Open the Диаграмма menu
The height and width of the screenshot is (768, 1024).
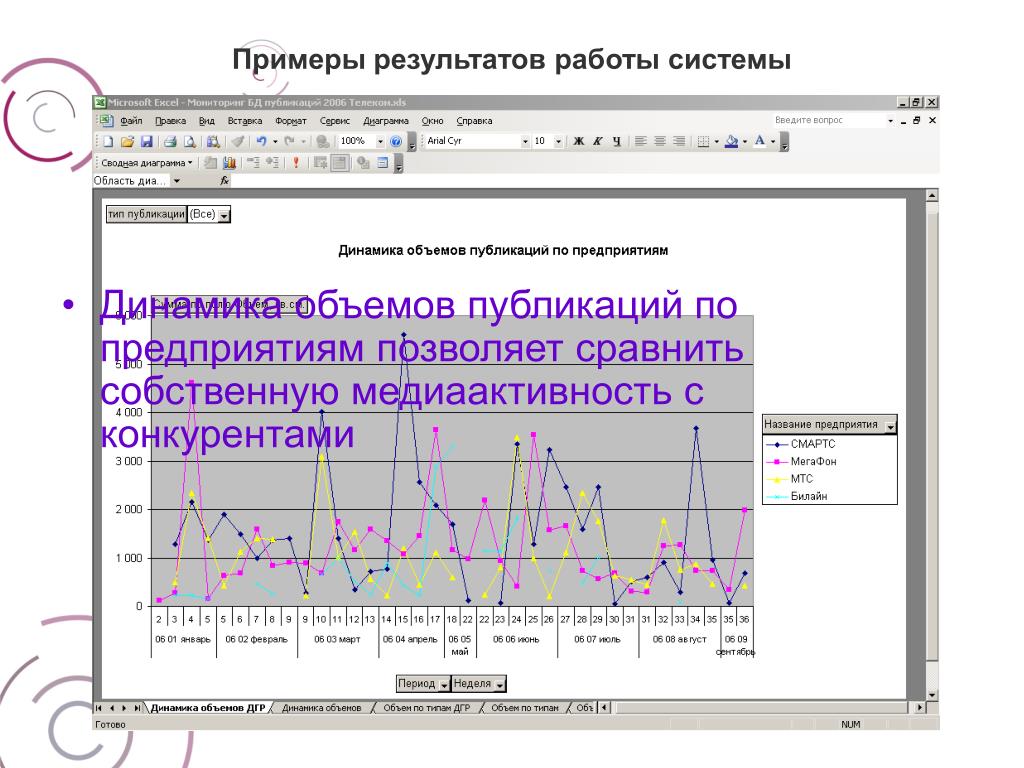386,121
